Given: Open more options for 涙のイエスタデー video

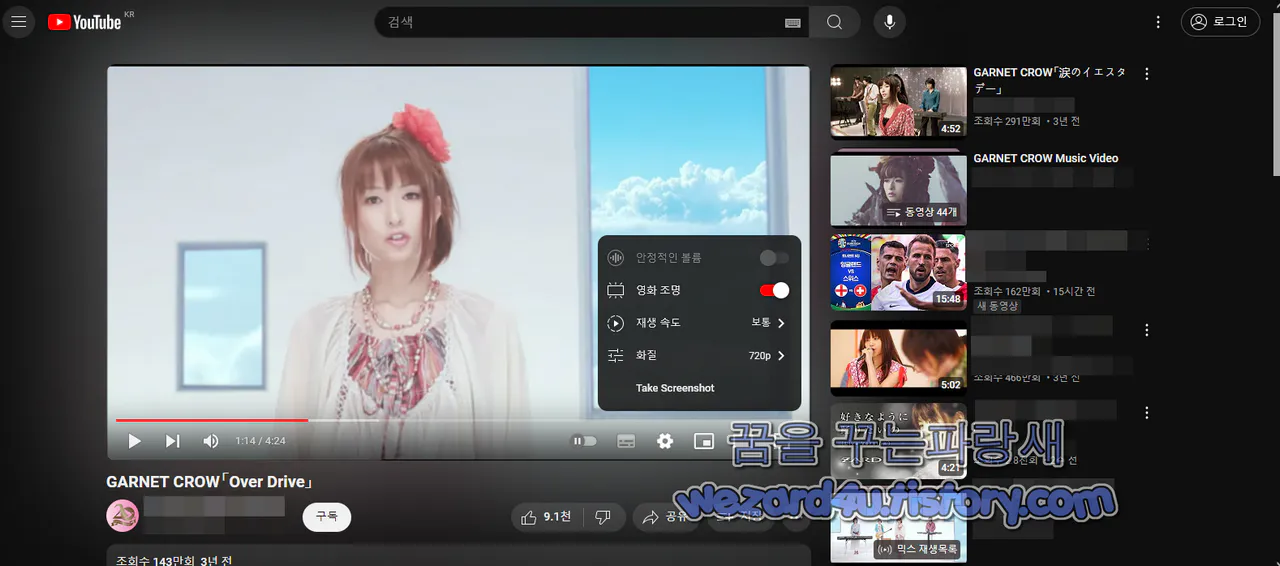Looking at the screenshot, I should pos(1147,74).
